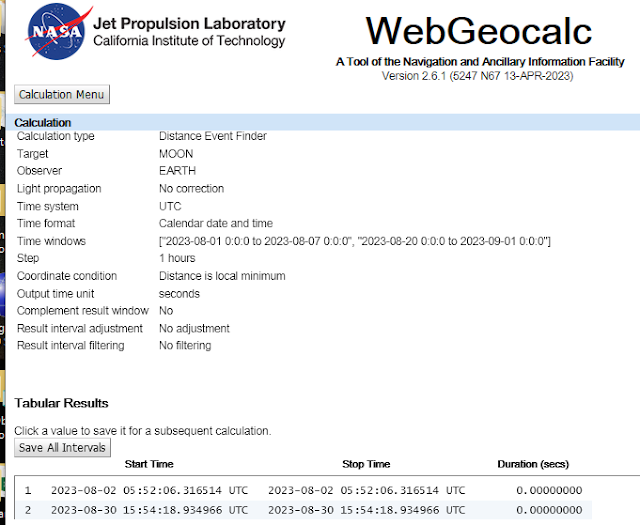Screen dimensions: 640x525
Task: Click row number 1 in results
Action: [28, 490]
